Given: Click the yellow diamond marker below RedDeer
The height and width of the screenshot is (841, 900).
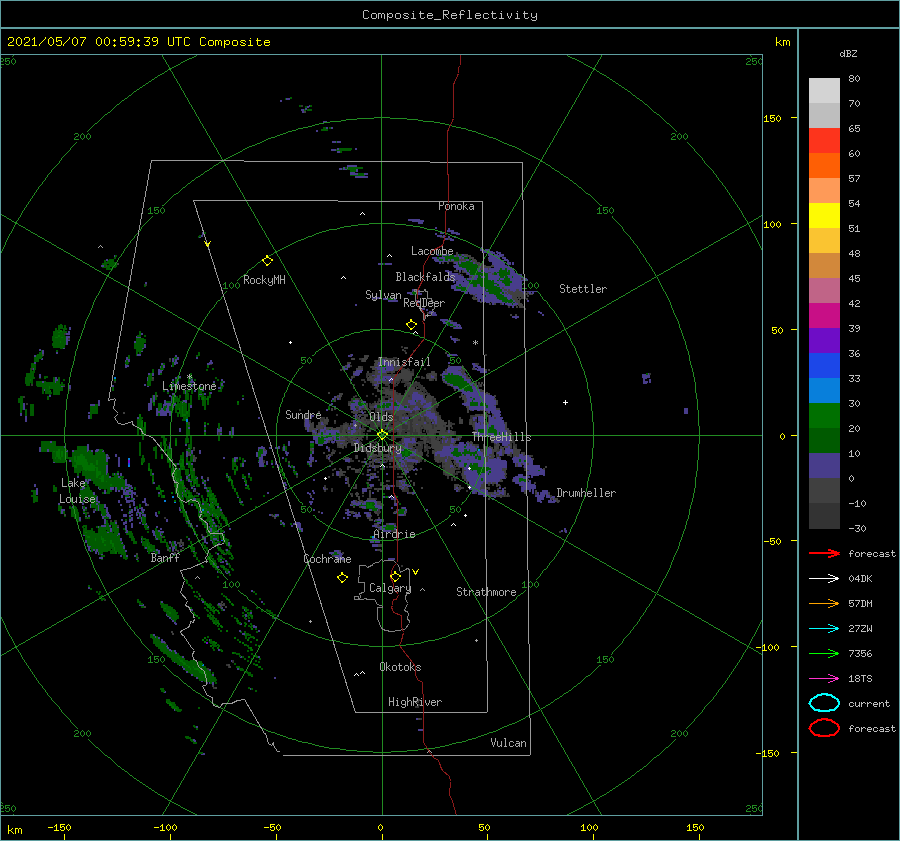Looking at the screenshot, I should (411, 324).
